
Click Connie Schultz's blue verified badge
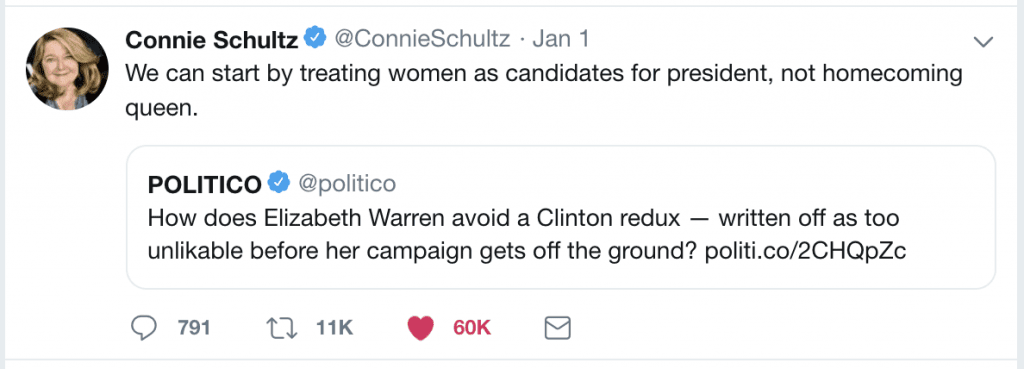[316, 39]
